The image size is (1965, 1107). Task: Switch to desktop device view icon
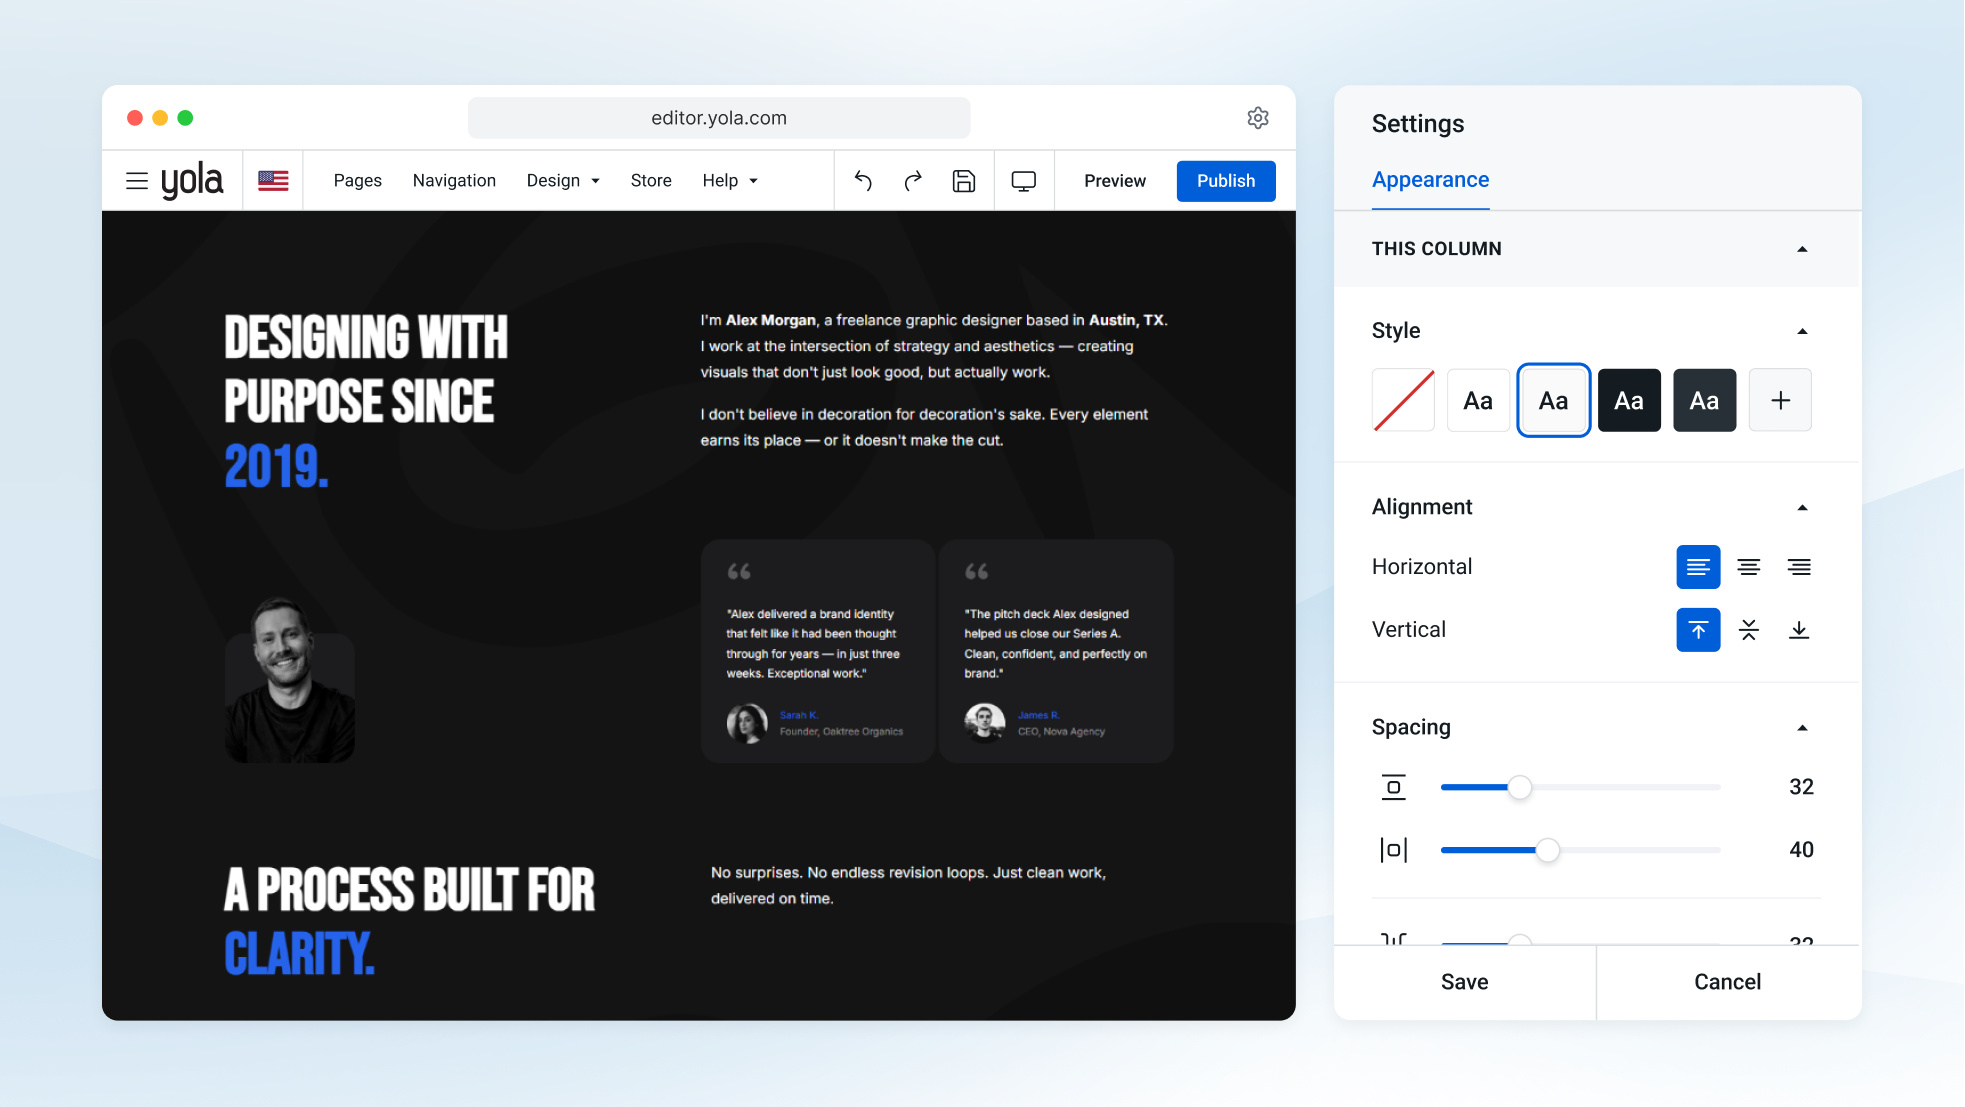coord(1024,181)
